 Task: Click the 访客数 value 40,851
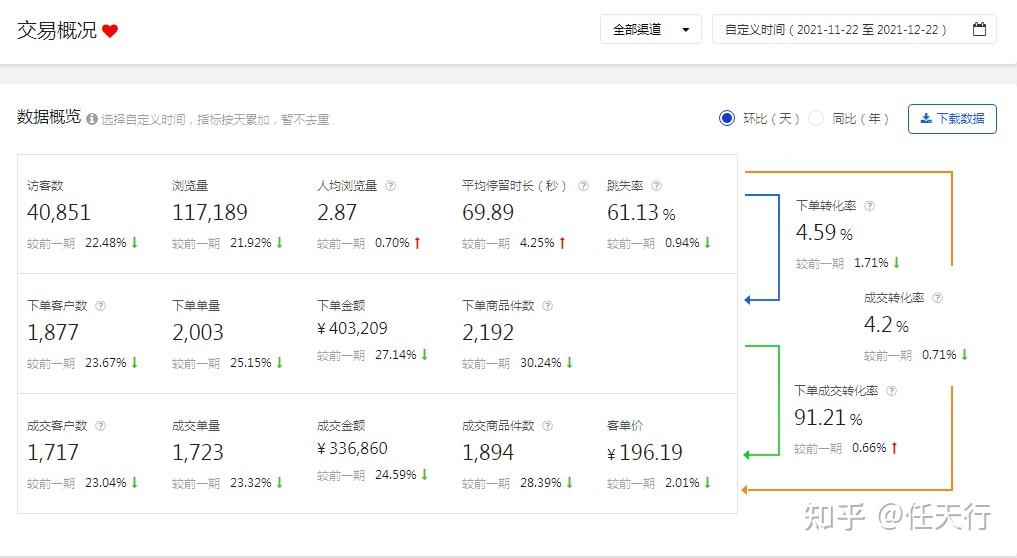tap(58, 212)
